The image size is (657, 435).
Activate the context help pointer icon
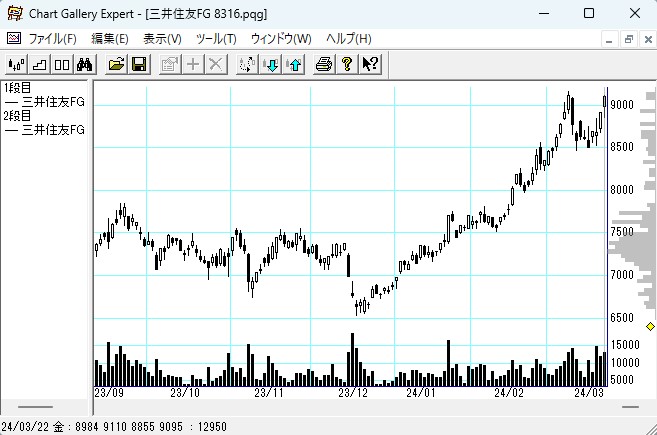pos(371,65)
